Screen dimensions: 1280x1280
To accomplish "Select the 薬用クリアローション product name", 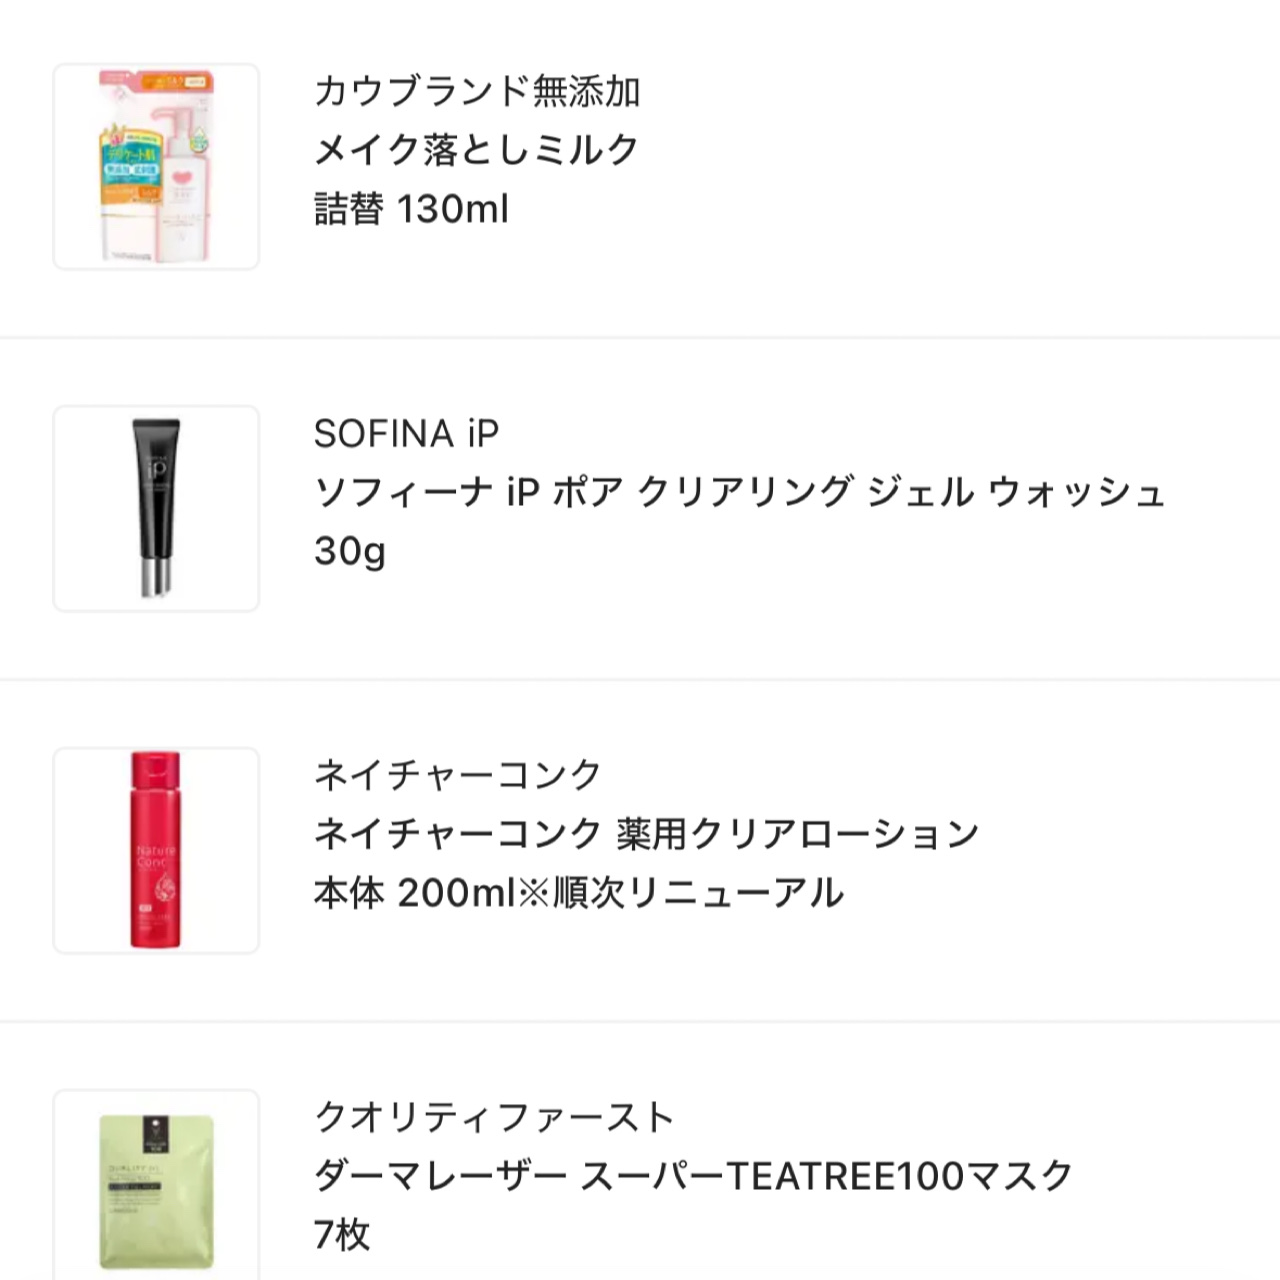I will (x=797, y=834).
